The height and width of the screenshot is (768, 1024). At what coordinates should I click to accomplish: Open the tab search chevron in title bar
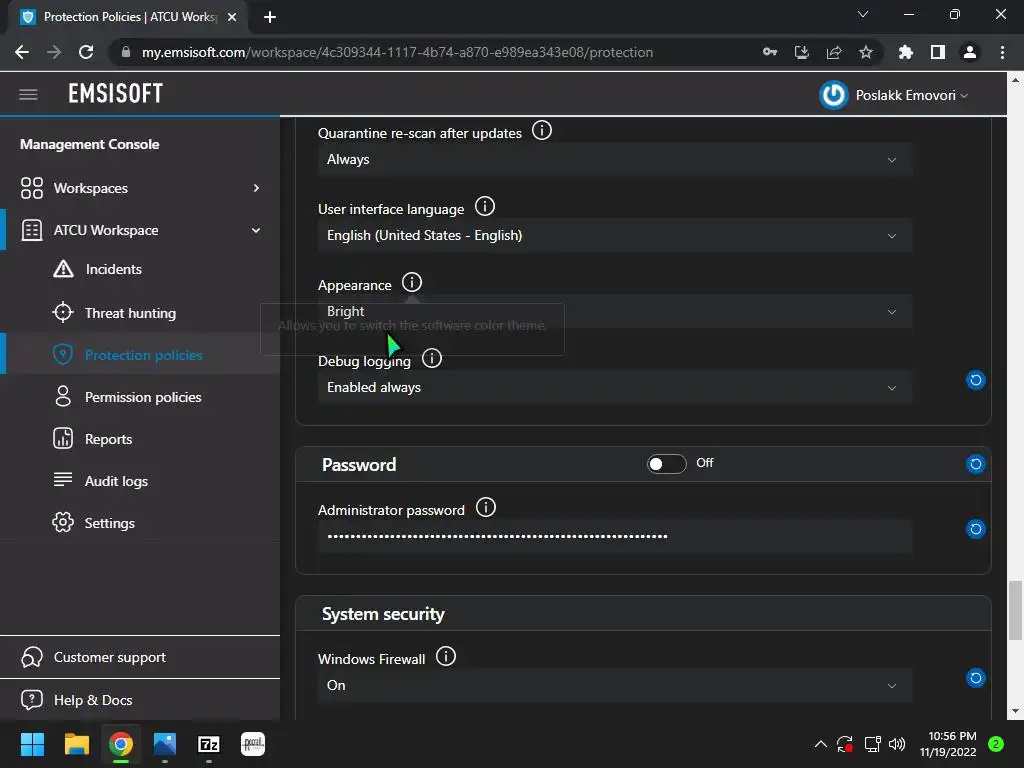[863, 14]
